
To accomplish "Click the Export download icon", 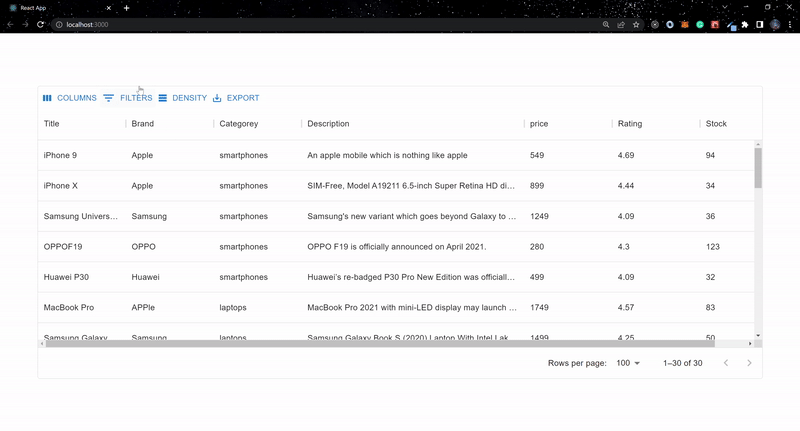I will click(217, 98).
